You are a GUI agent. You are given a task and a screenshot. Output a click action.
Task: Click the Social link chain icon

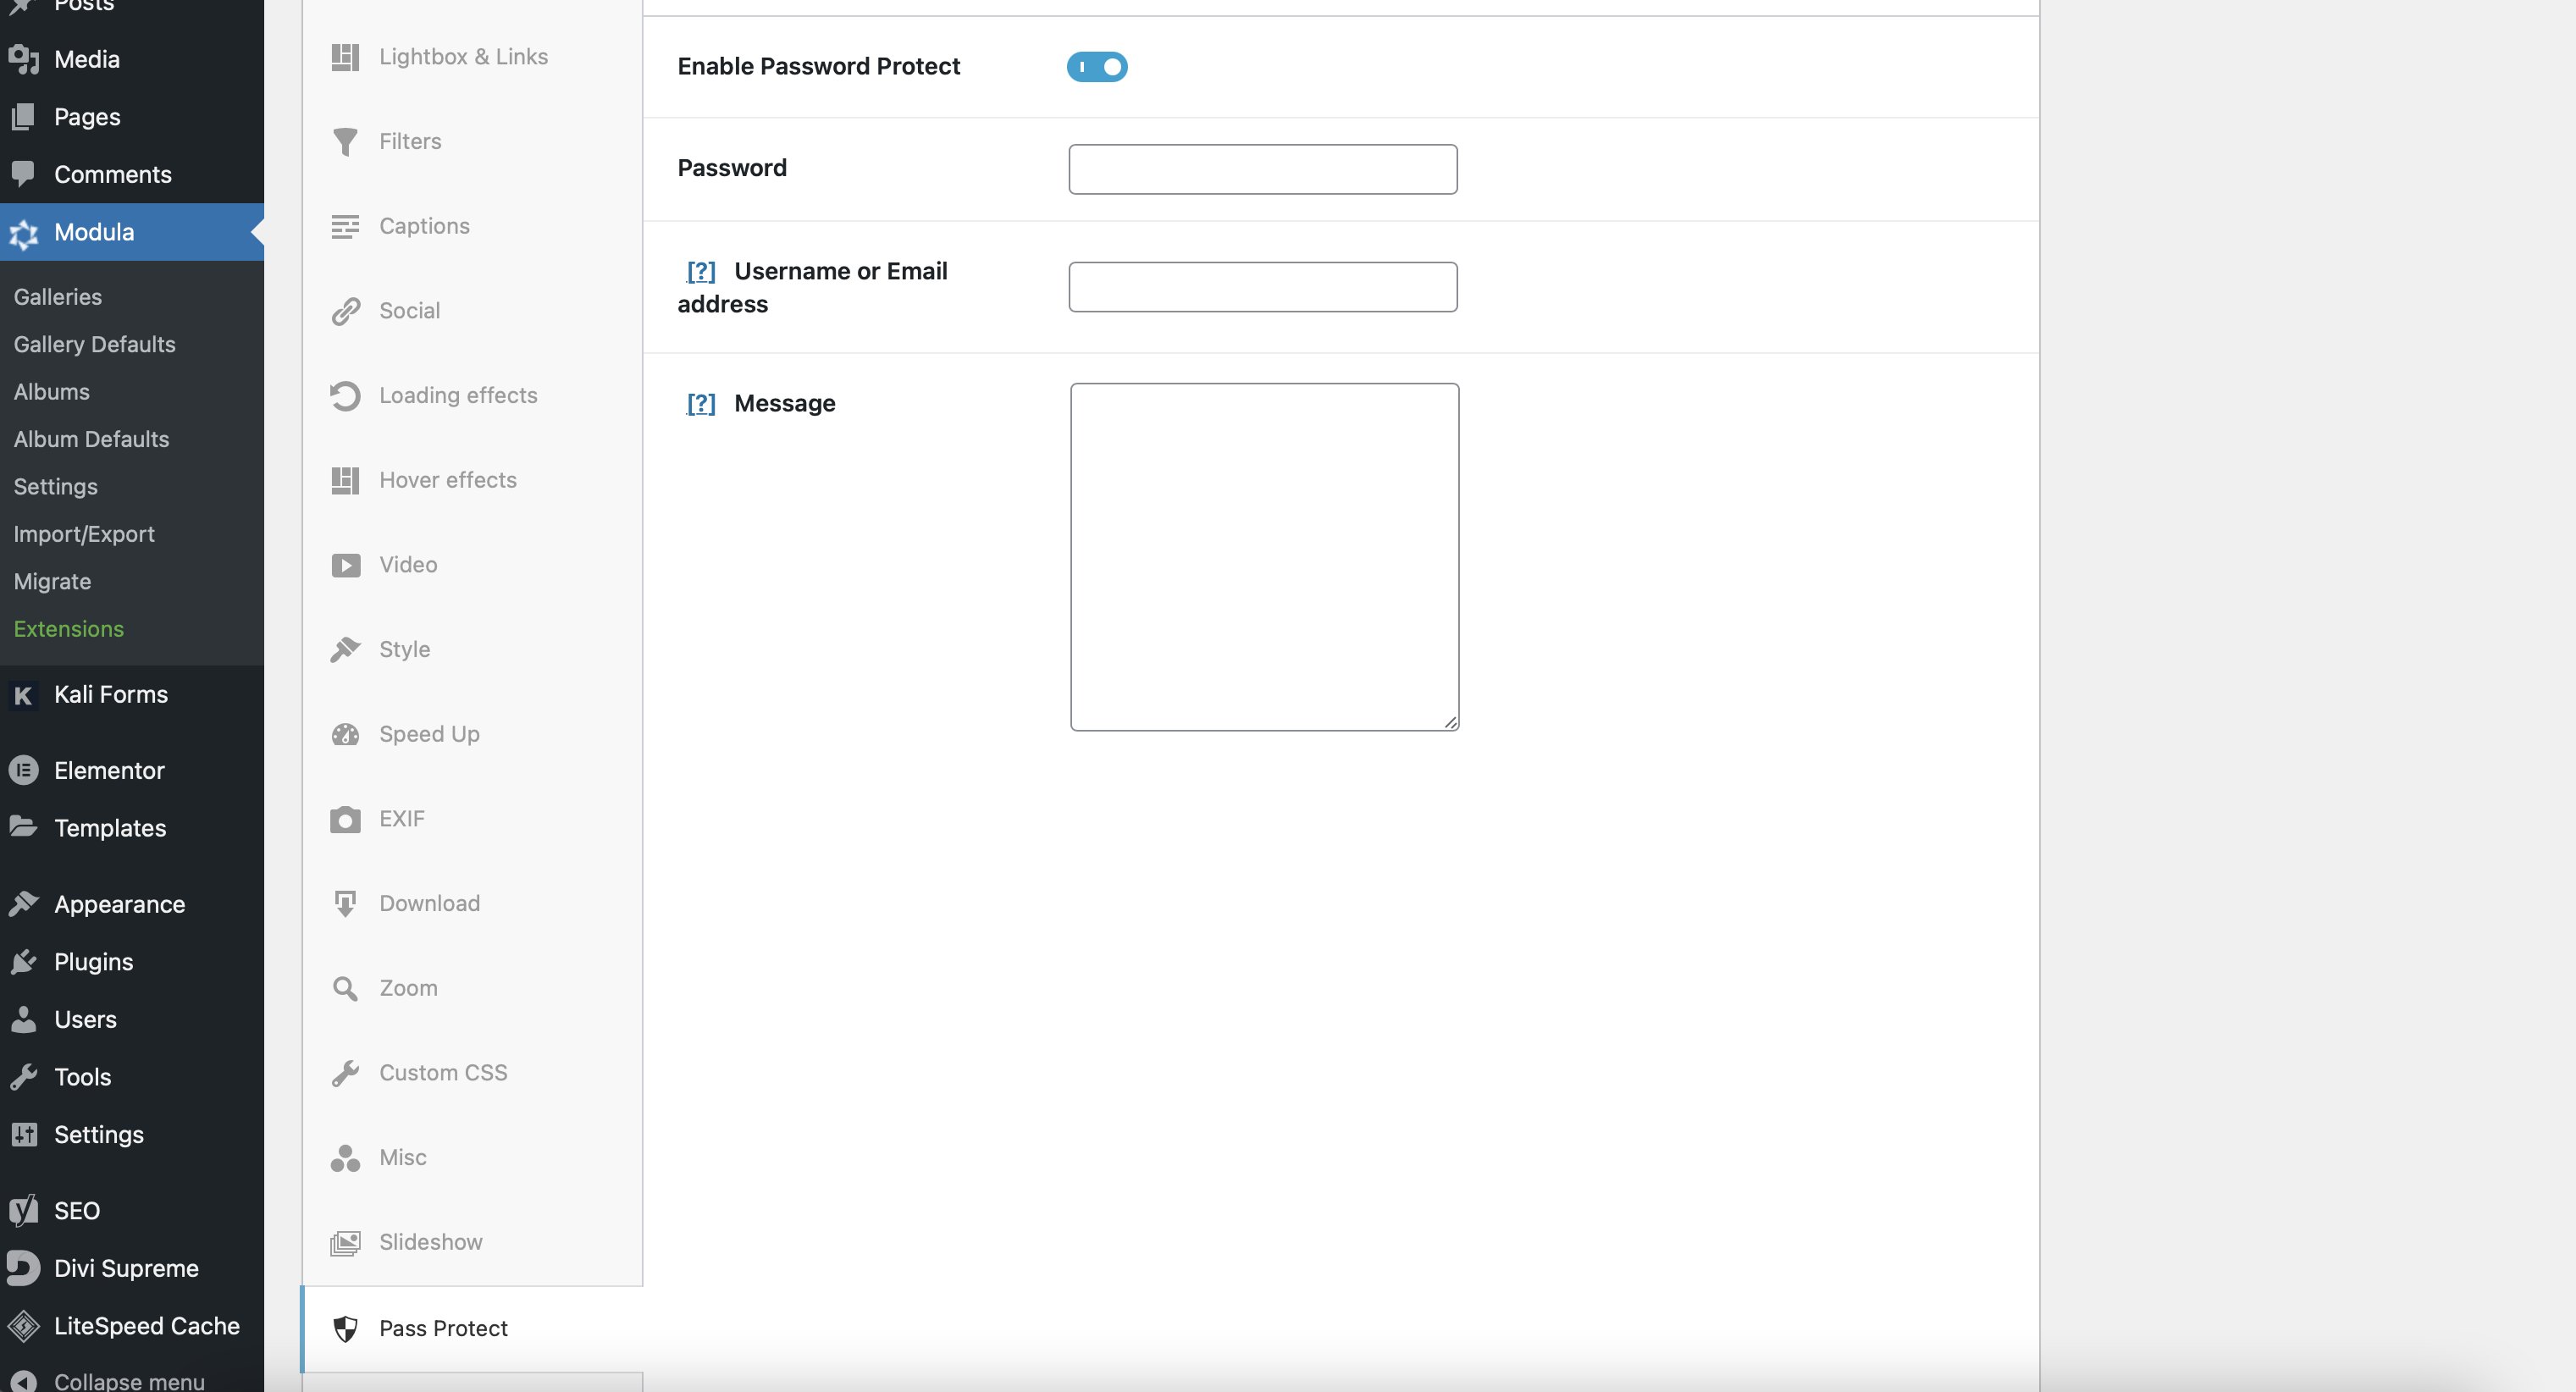coord(345,311)
